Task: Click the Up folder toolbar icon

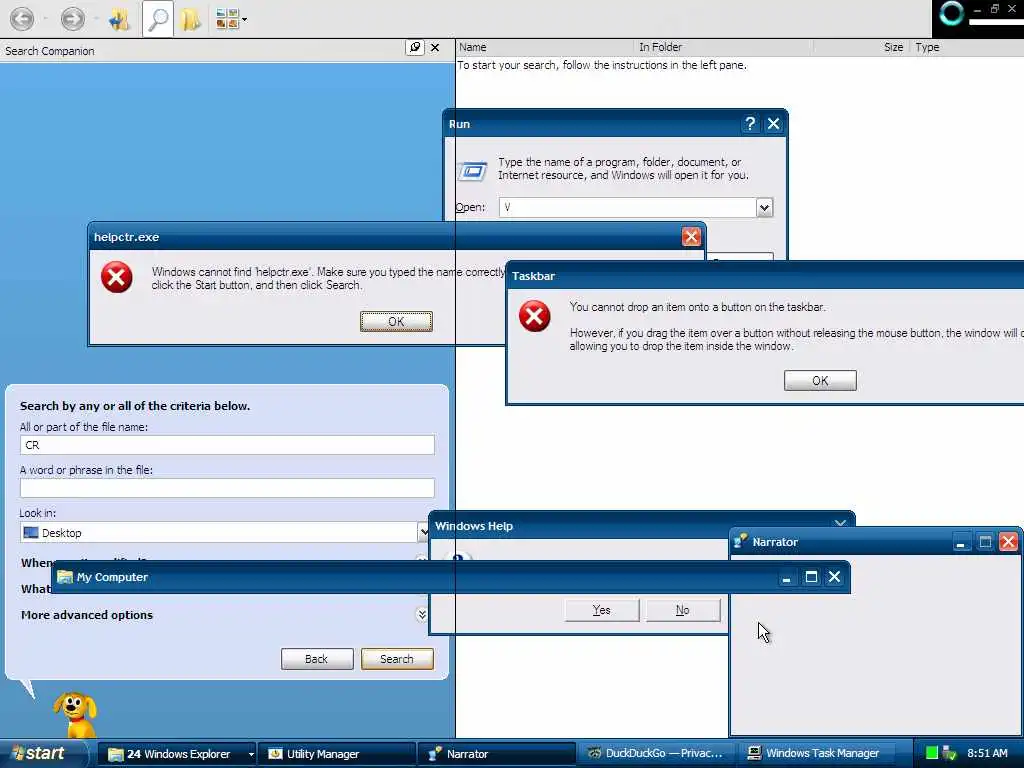Action: [x=120, y=20]
